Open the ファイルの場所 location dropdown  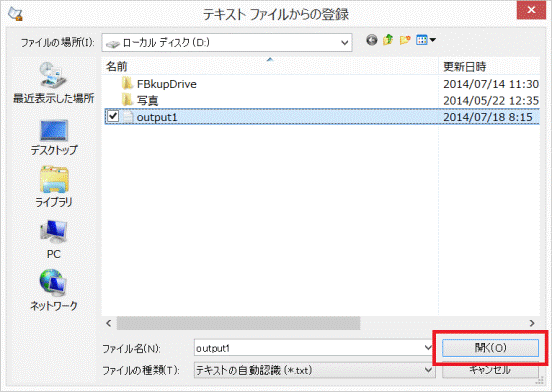tap(227, 43)
